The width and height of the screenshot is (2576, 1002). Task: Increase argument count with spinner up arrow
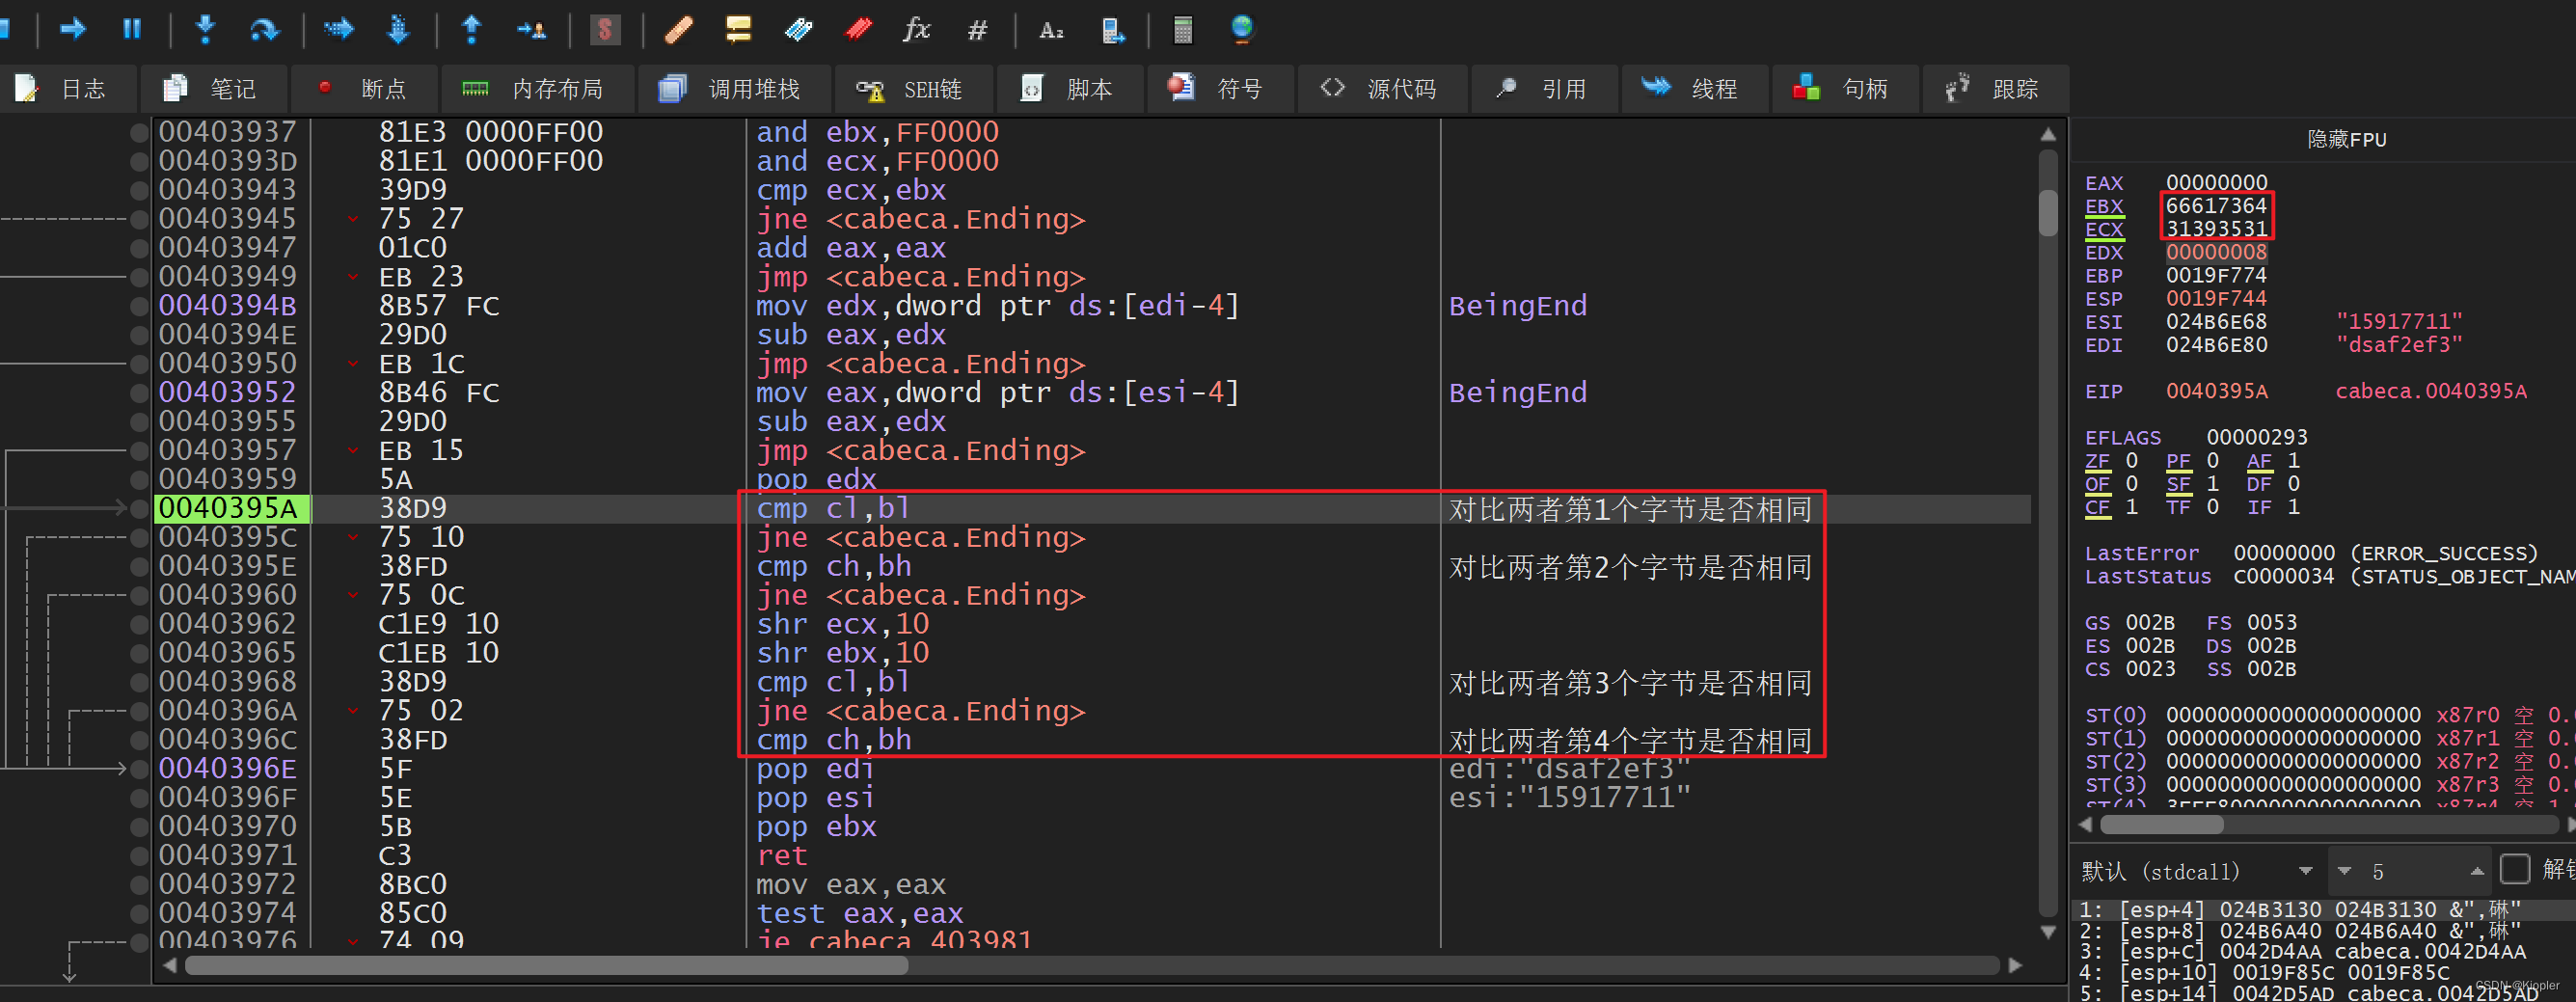(2477, 871)
